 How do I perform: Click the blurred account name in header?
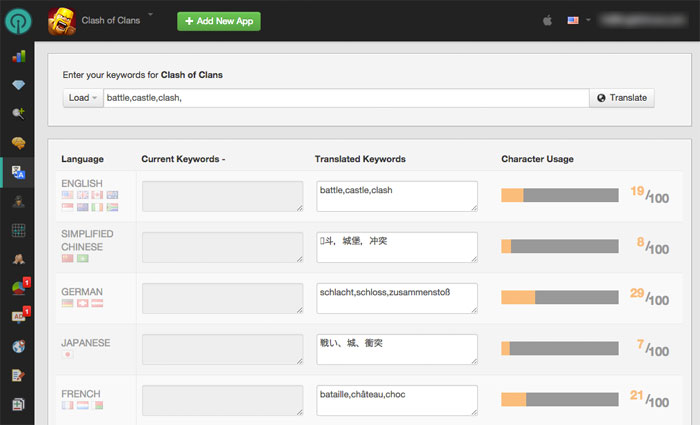(x=643, y=20)
